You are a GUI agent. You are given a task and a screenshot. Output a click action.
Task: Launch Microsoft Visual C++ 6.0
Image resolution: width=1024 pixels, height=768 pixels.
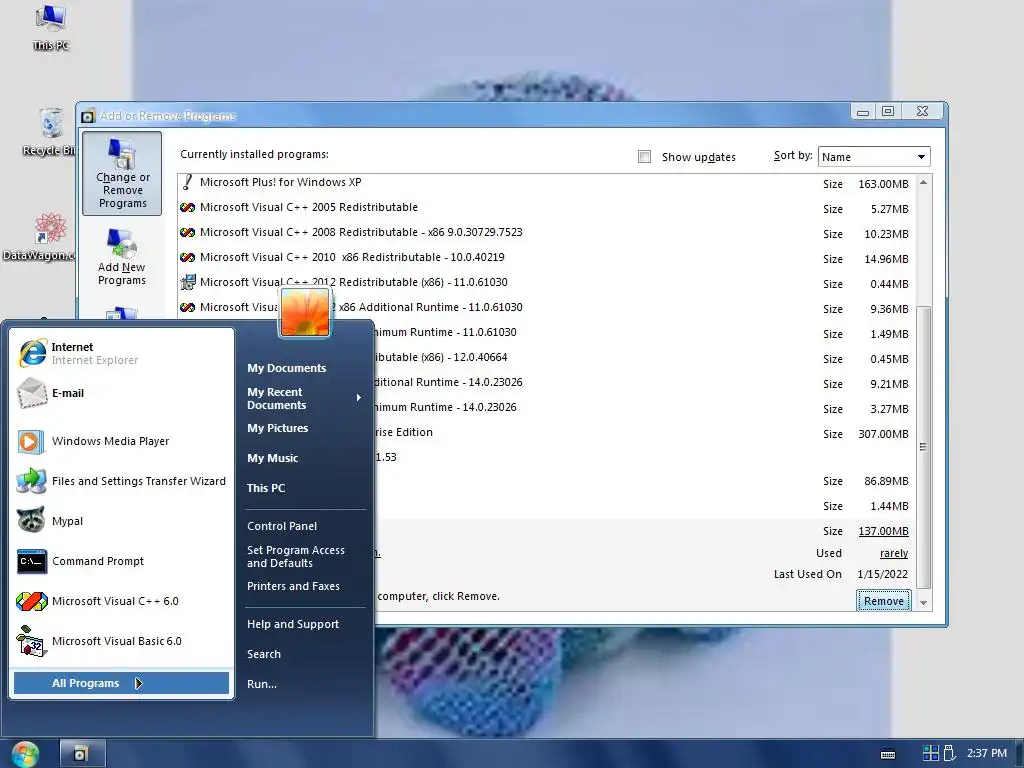pos(121,601)
